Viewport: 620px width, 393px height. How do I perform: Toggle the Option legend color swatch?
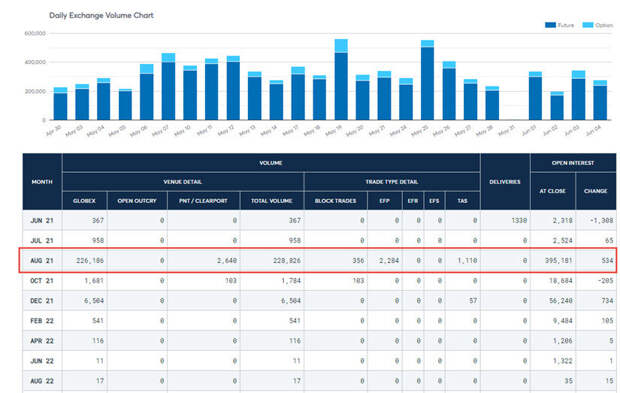(588, 25)
